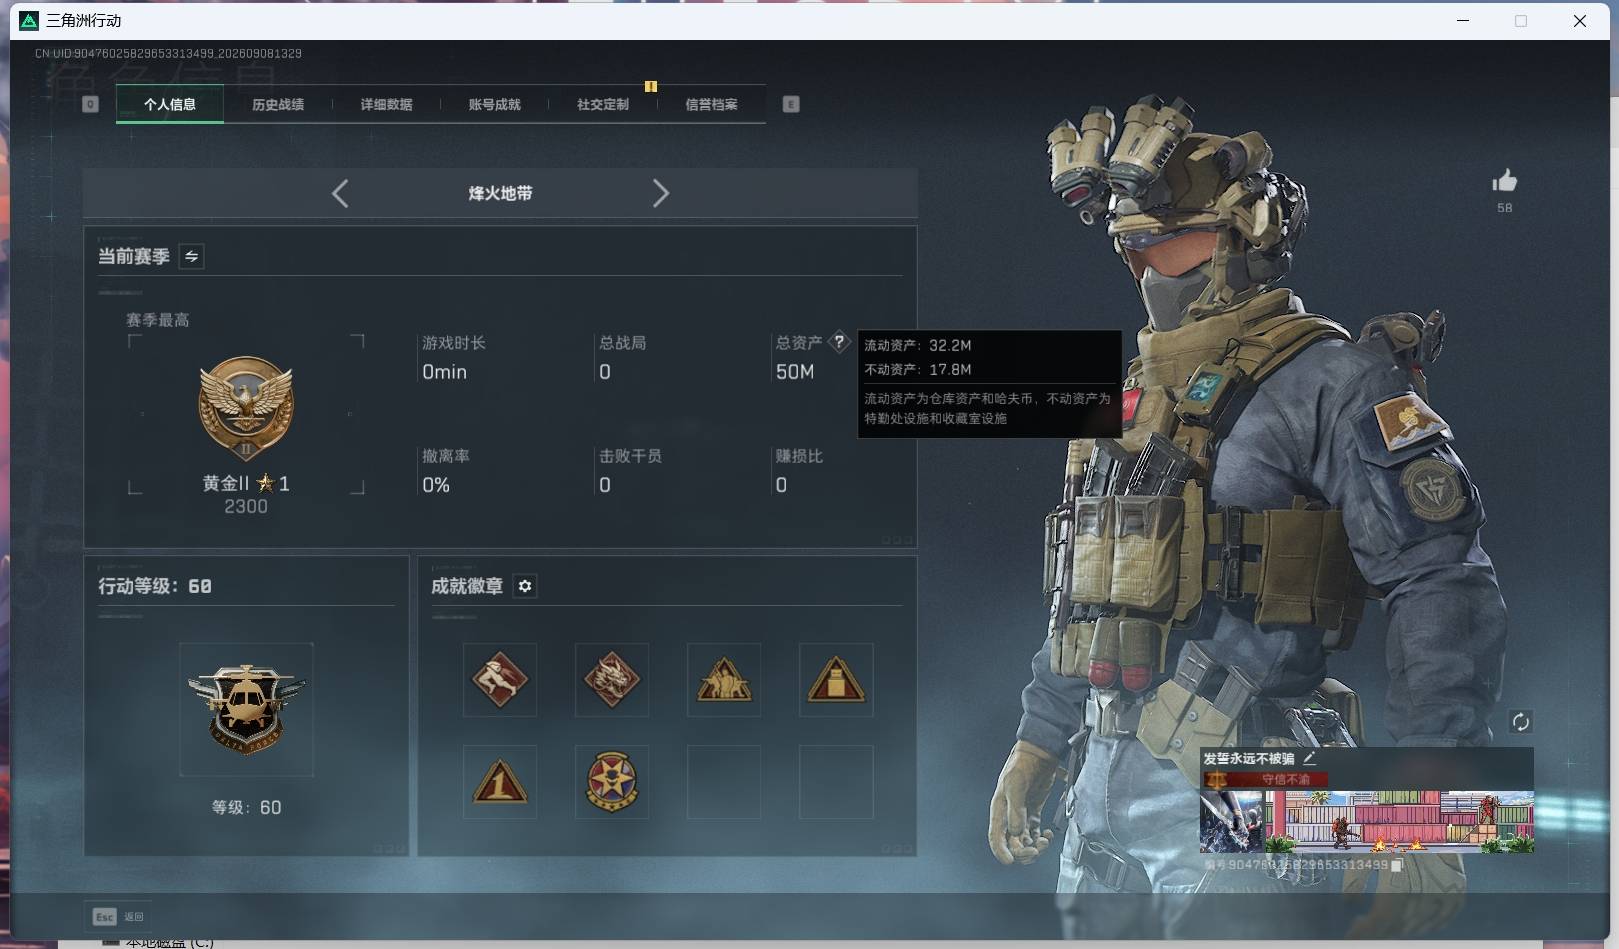Like the profile with thumbs-up icon
Viewport: 1619px width, 949px height.
click(x=1505, y=181)
